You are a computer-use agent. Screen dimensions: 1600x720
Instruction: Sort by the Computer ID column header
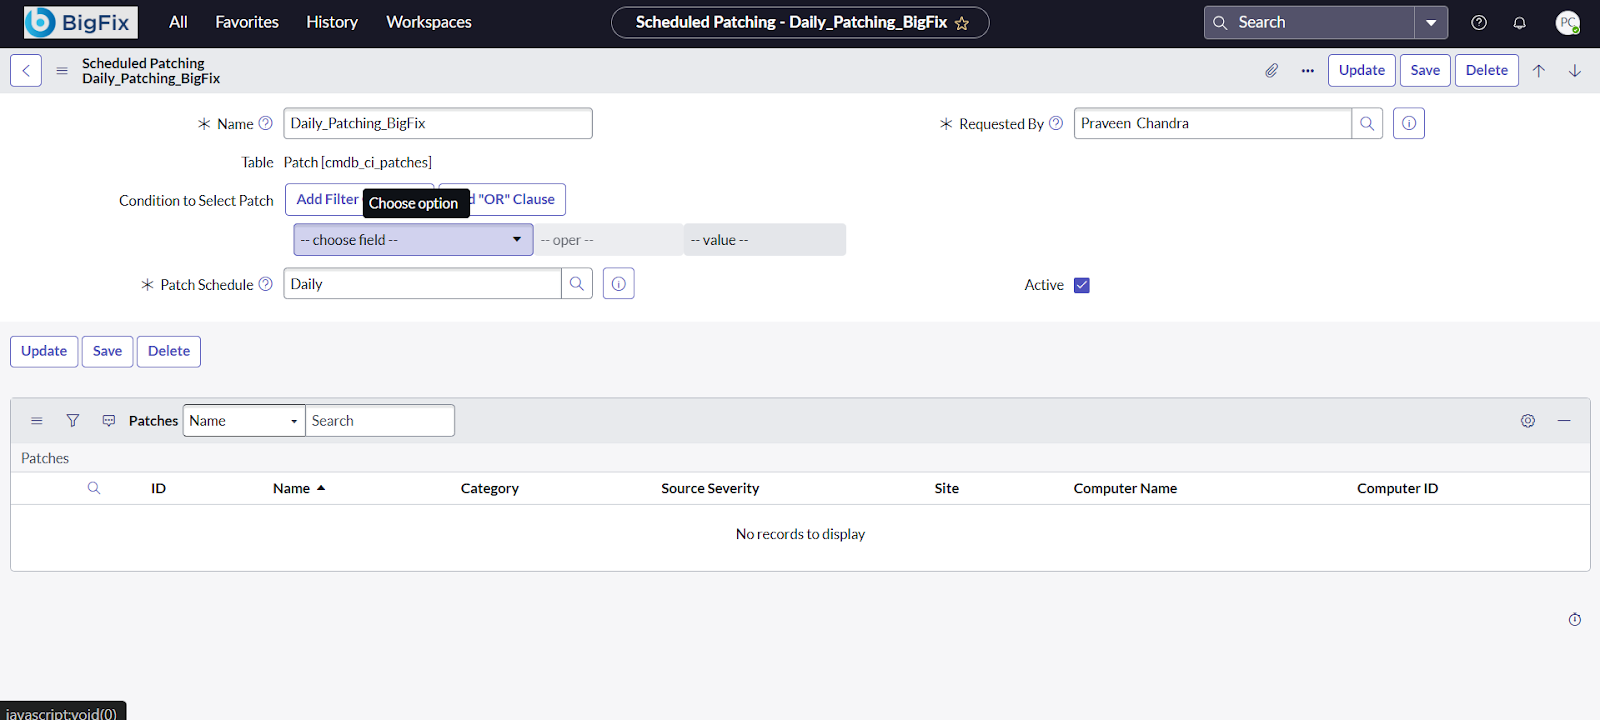[1397, 488]
